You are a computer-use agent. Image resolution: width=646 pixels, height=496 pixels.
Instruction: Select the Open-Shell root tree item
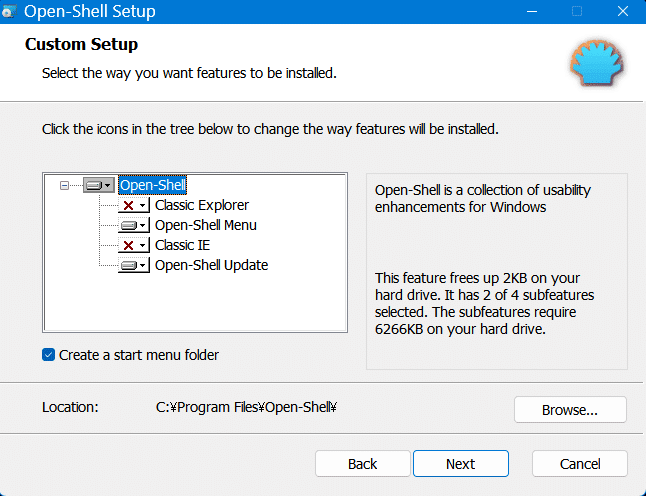point(152,185)
